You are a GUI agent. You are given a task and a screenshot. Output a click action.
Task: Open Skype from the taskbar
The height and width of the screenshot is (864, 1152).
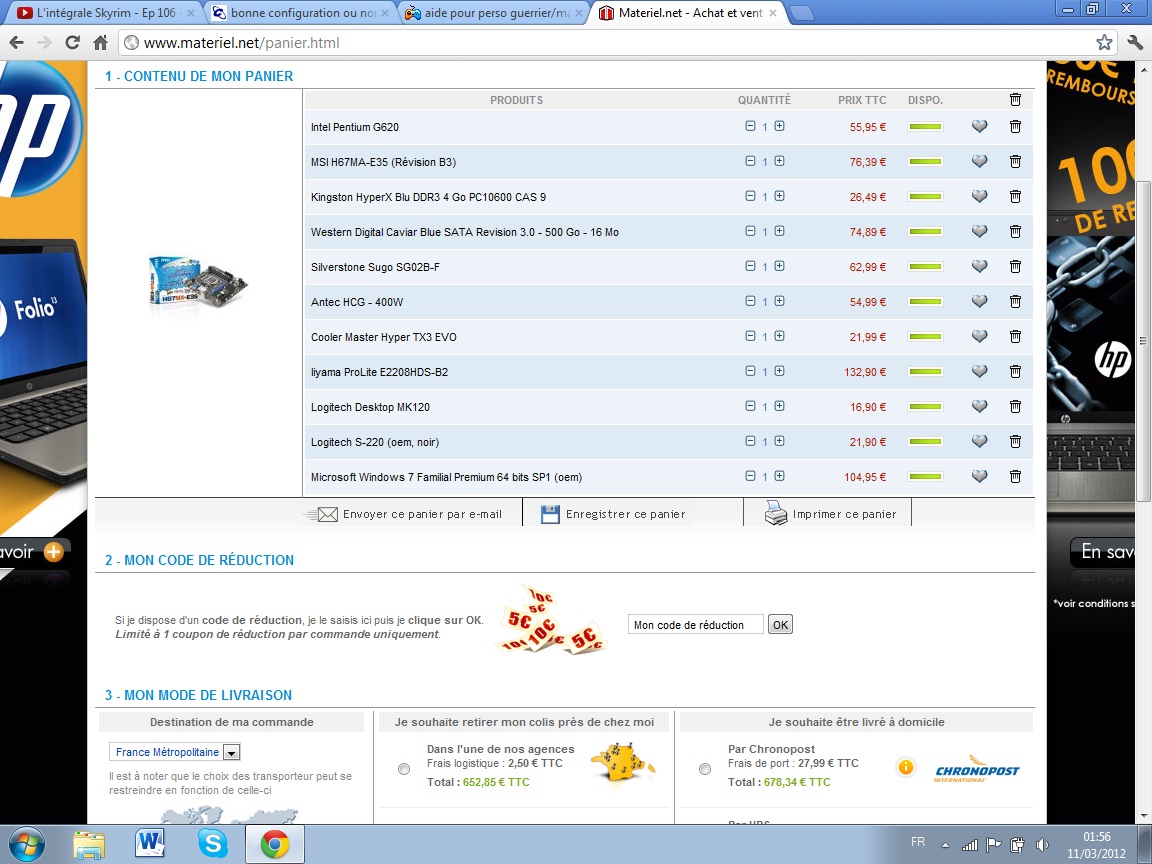[212, 844]
